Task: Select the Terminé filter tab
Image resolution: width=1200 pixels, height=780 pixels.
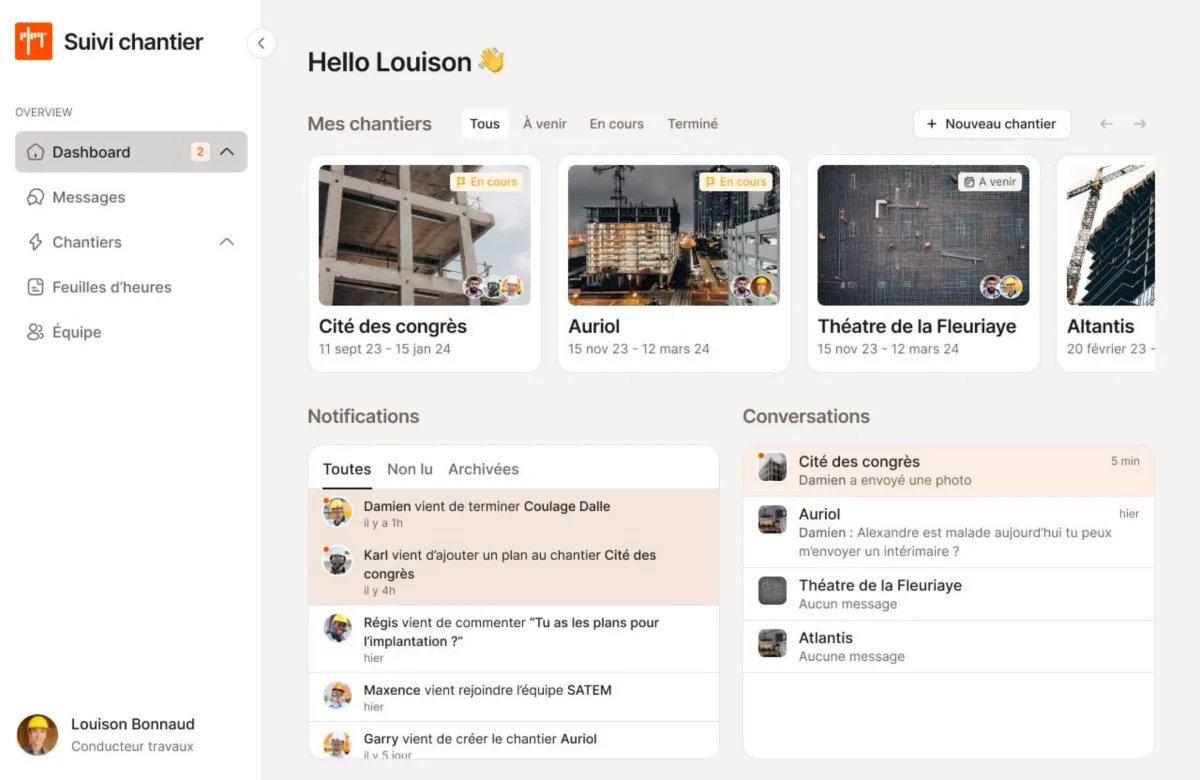Action: (x=693, y=124)
